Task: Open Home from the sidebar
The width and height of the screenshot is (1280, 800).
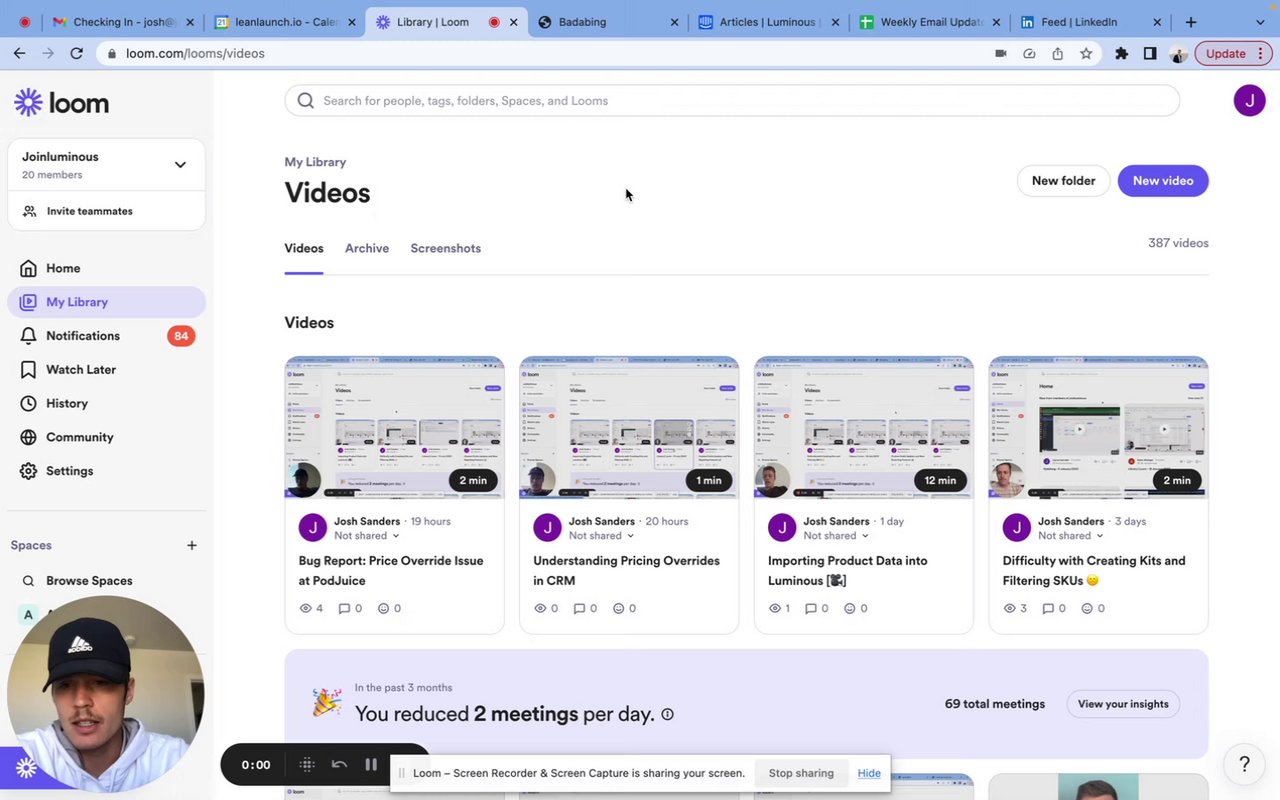Action: pyautogui.click(x=62, y=268)
